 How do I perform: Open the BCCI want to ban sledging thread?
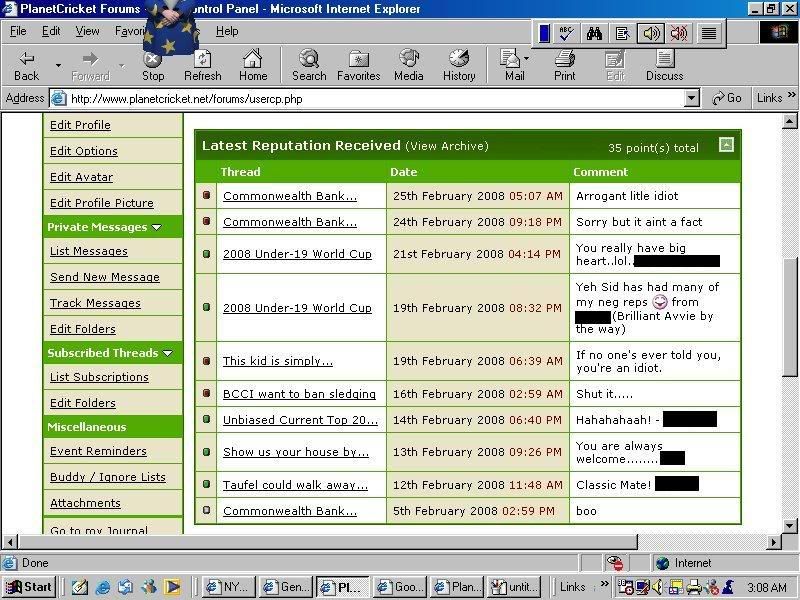tap(299, 394)
